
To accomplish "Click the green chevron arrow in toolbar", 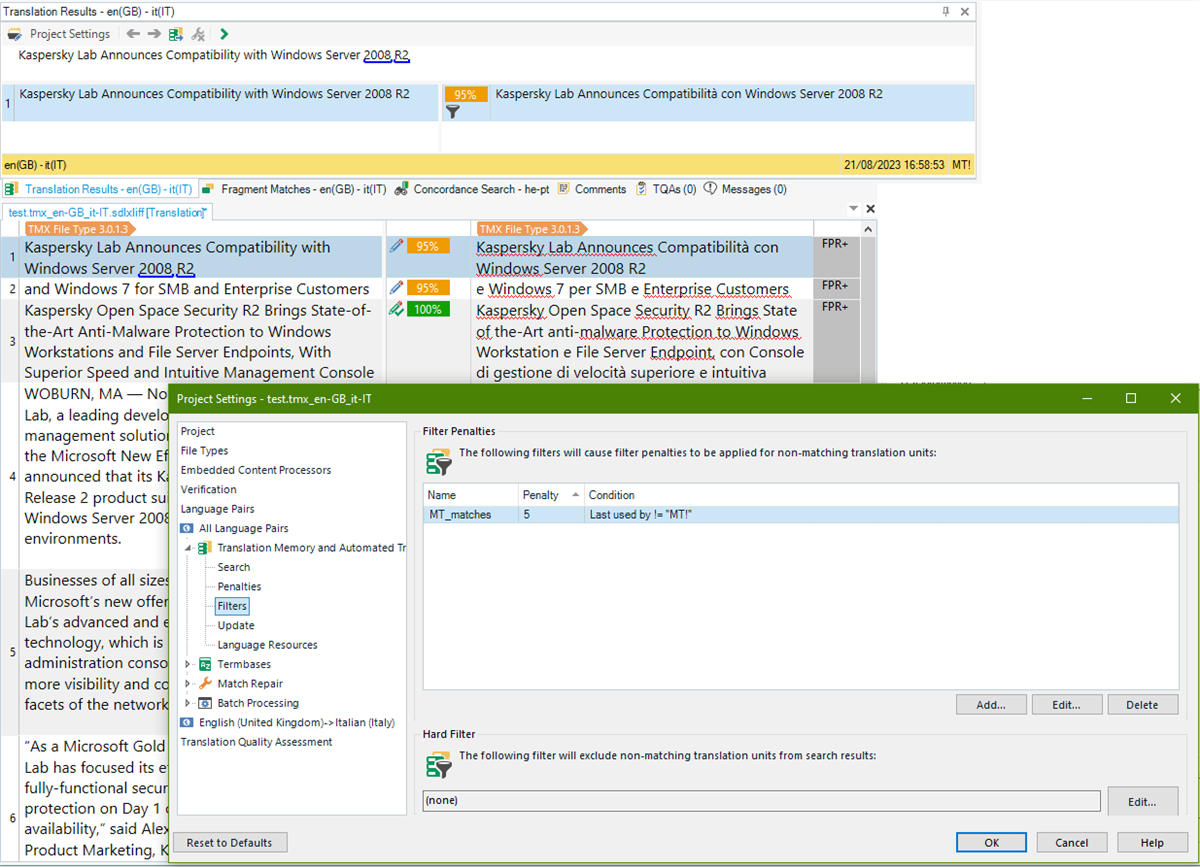I will coord(223,34).
